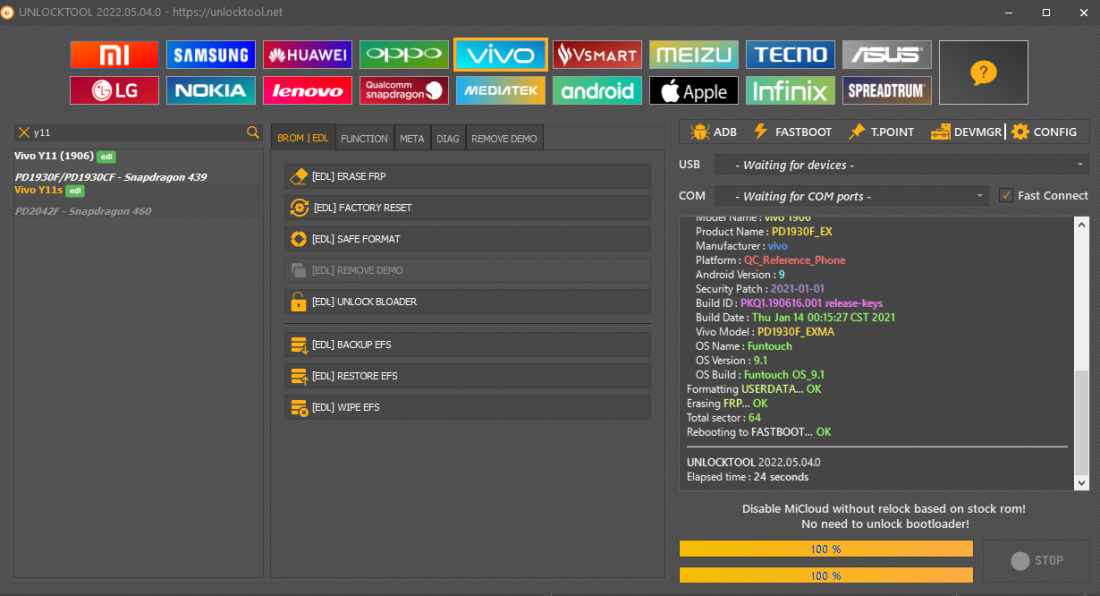Image resolution: width=1100 pixels, height=596 pixels.
Task: Click the Security Patch 2021-01-01 value
Action: pos(797,289)
